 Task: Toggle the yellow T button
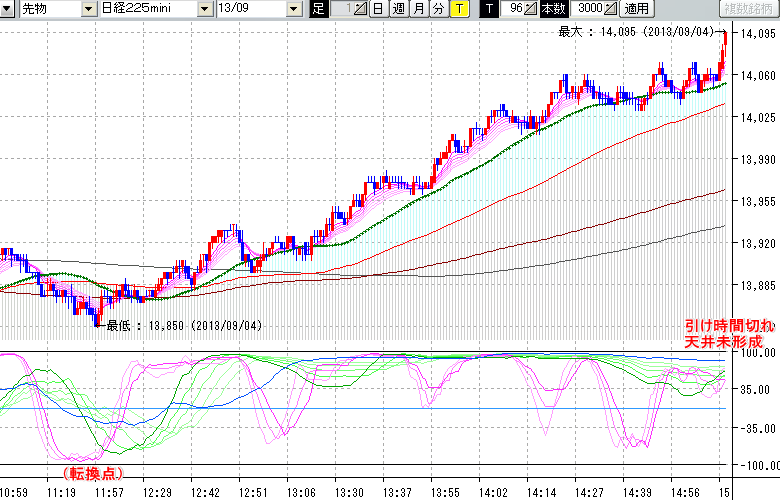(458, 9)
